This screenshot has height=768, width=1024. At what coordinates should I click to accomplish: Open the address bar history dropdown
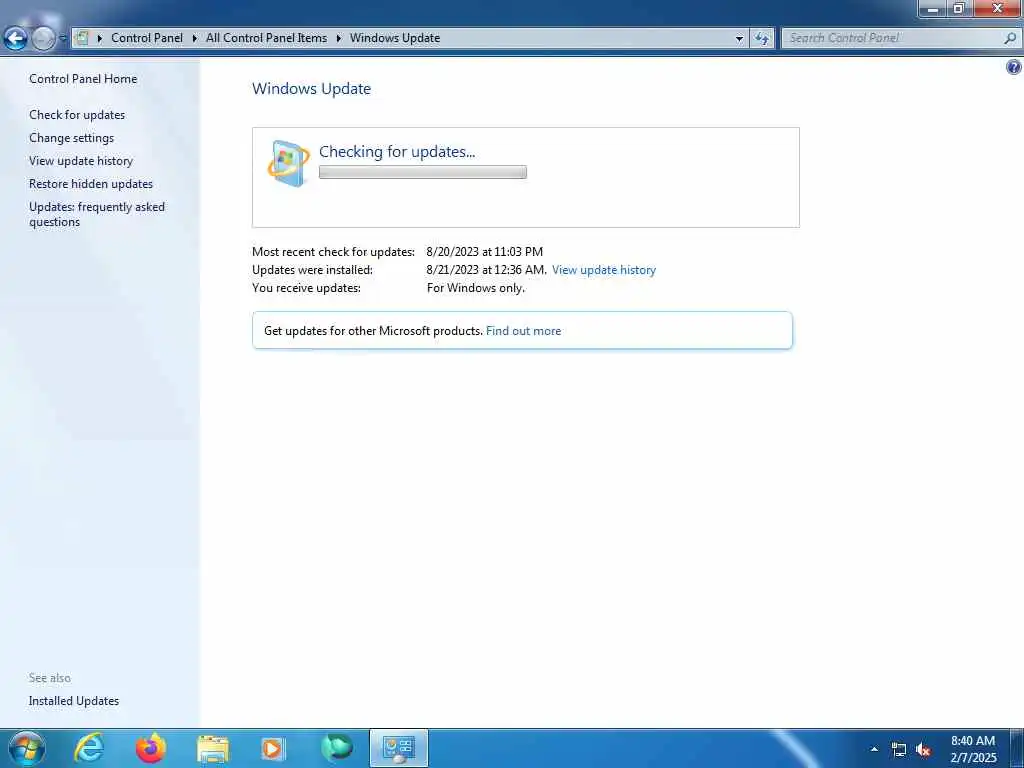[x=739, y=39]
